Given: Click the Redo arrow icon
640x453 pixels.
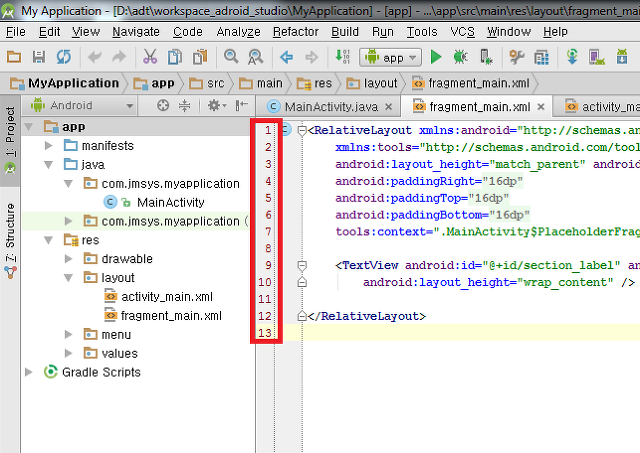Looking at the screenshot, I should point(119,57).
